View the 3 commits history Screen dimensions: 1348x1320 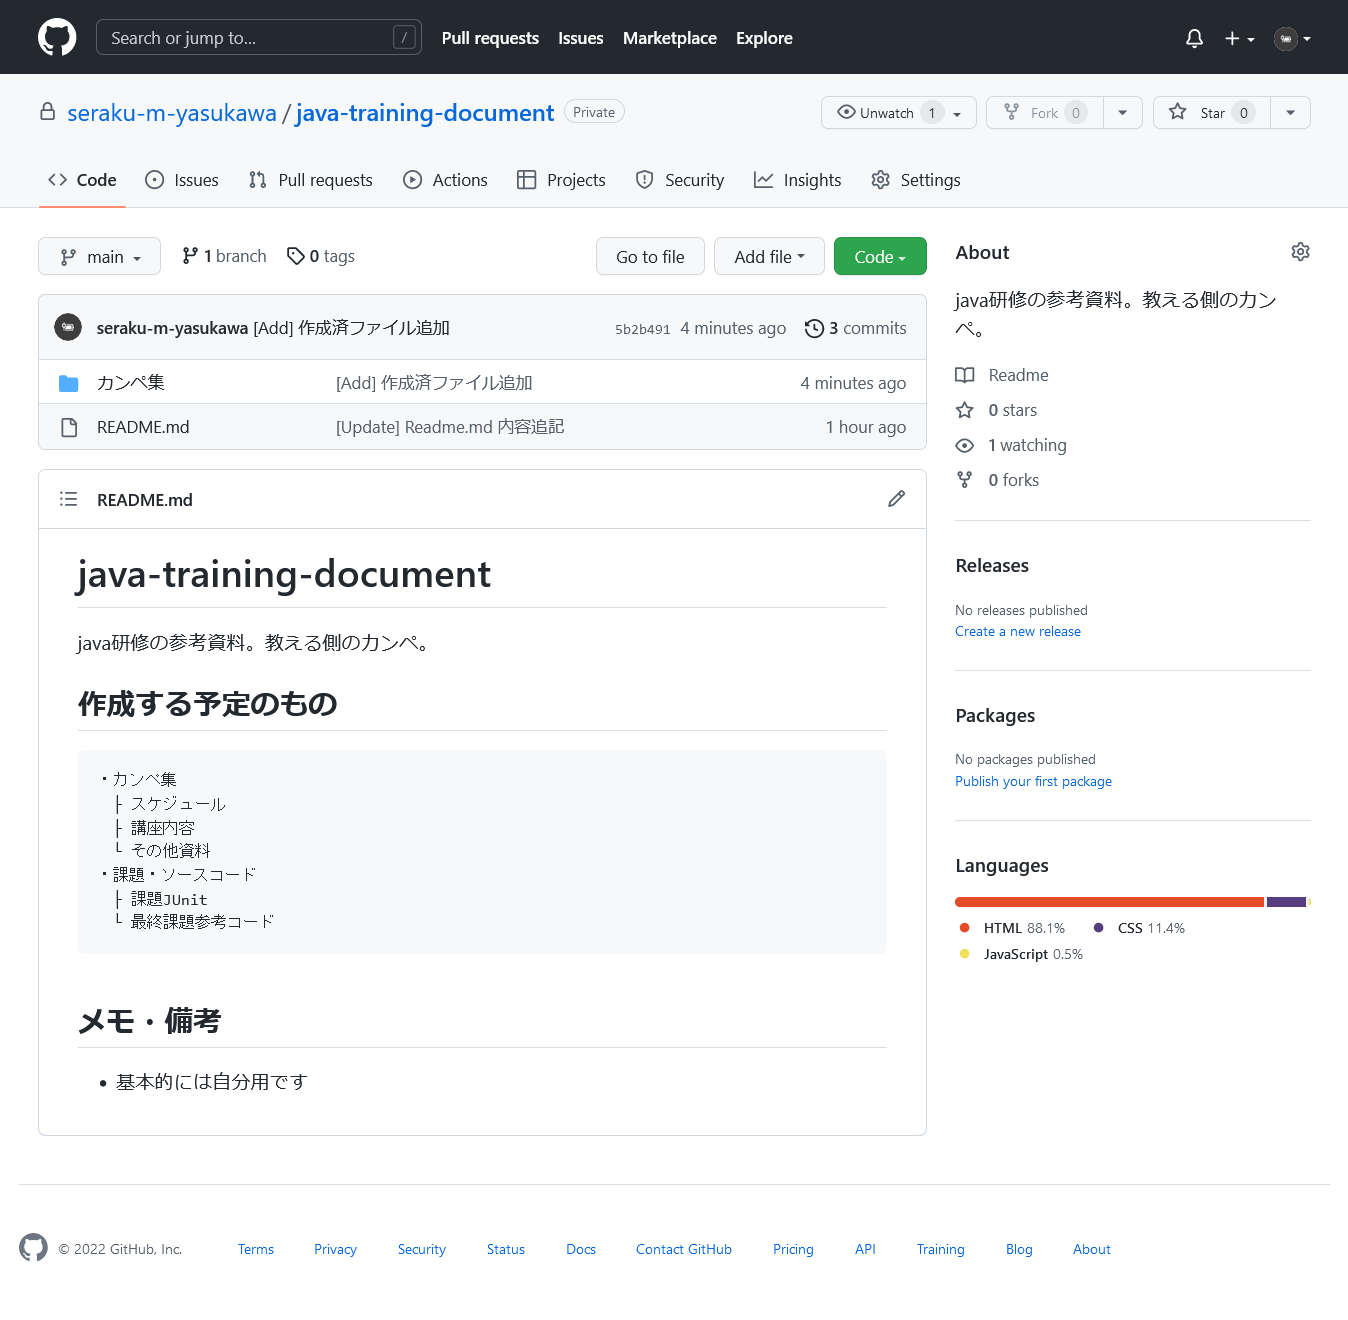coord(856,328)
